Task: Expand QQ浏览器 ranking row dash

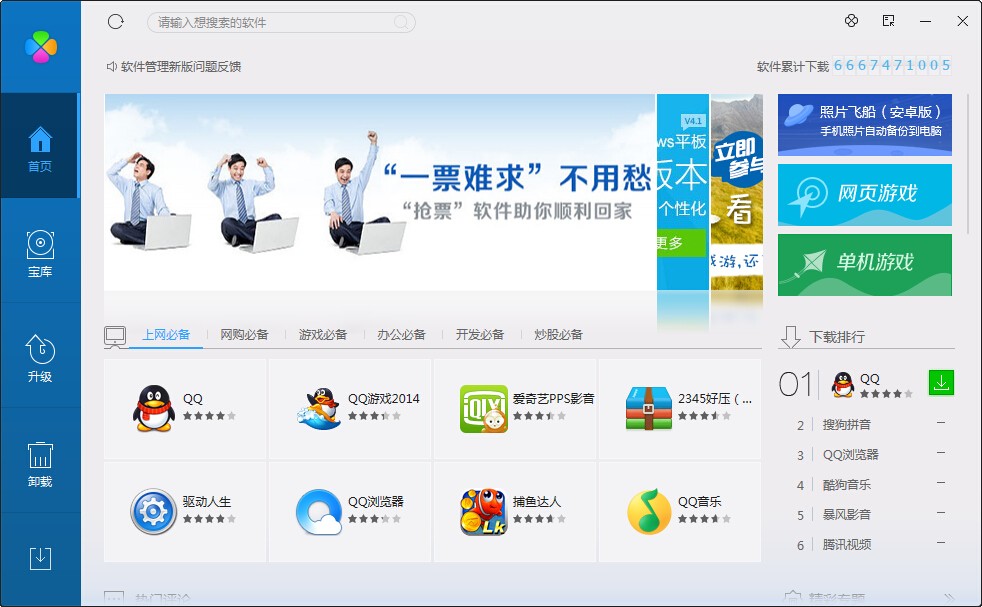Action: 941,453
